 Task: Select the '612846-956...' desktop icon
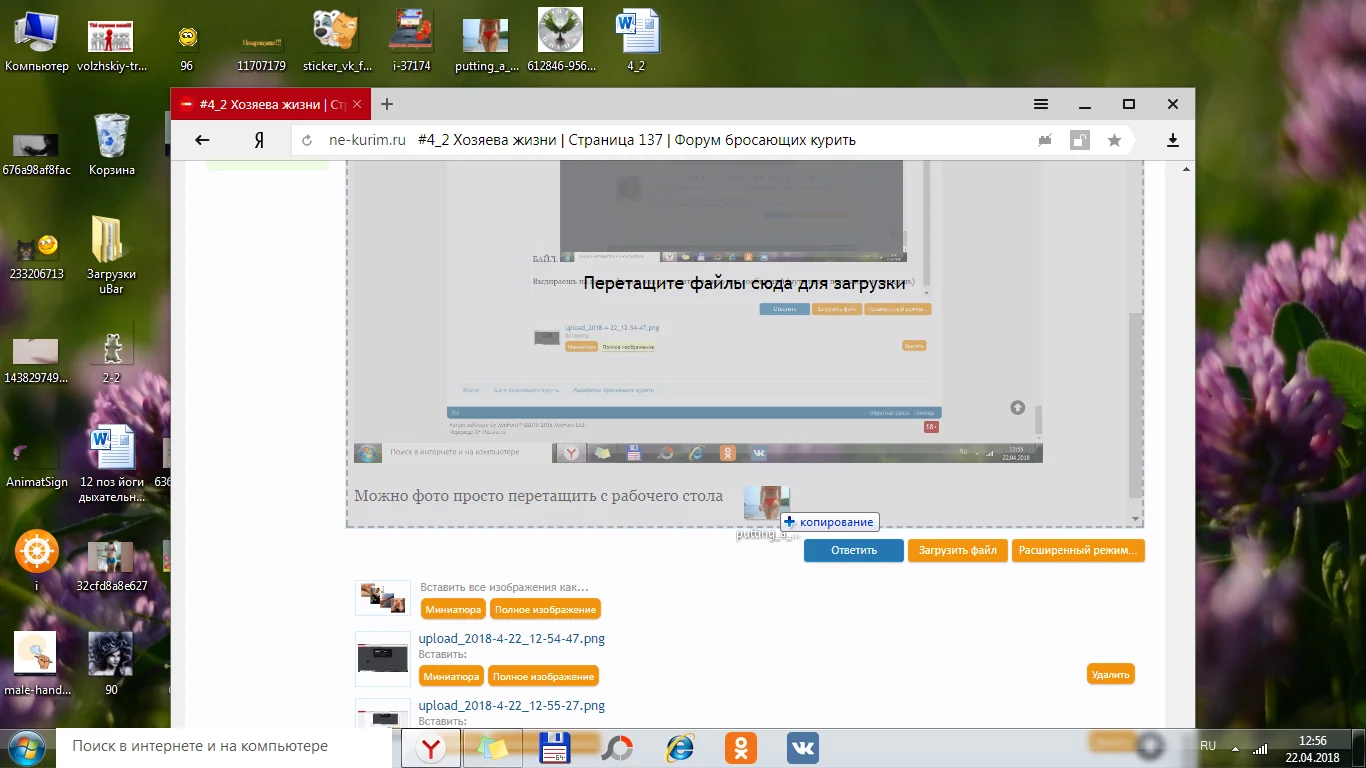tap(561, 41)
